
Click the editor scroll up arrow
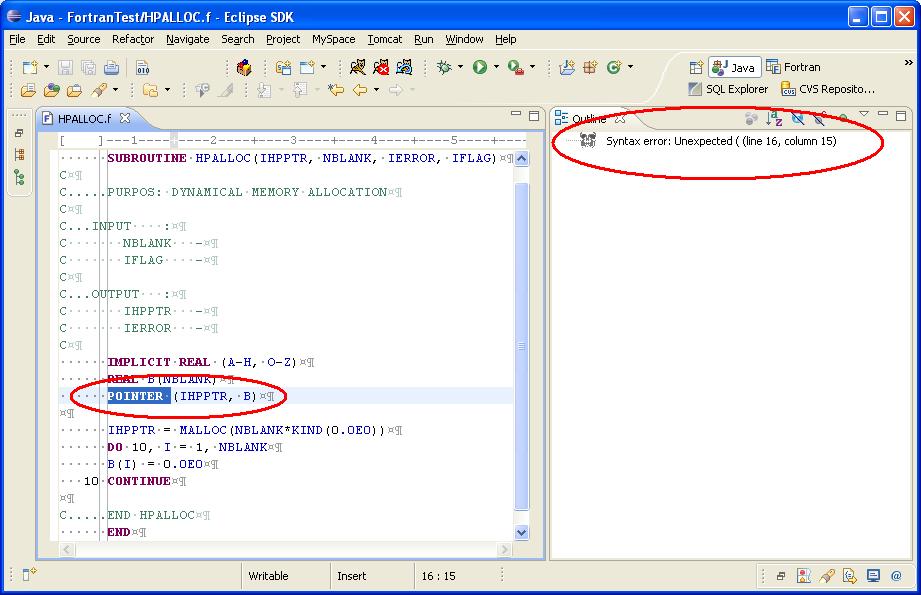coord(521,159)
